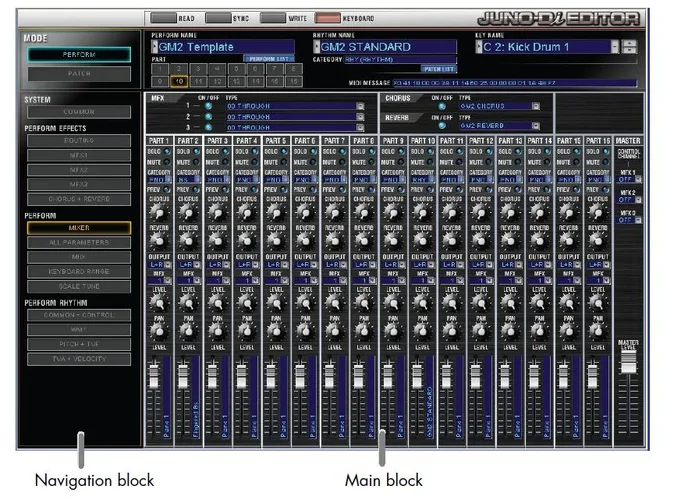Click the key name up/down stepper
The width and height of the screenshot is (674, 500).
[629, 47]
